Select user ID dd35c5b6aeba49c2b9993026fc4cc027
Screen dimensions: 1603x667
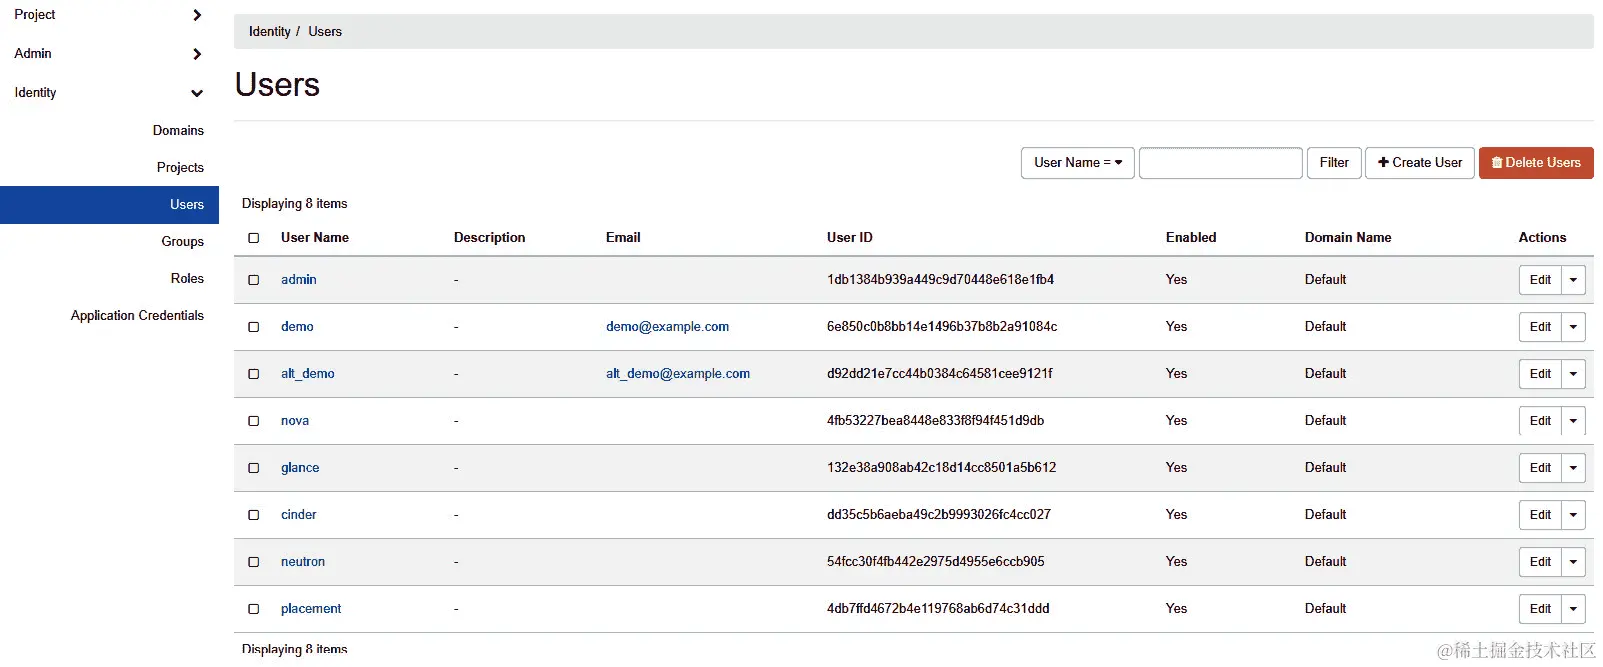pos(939,515)
